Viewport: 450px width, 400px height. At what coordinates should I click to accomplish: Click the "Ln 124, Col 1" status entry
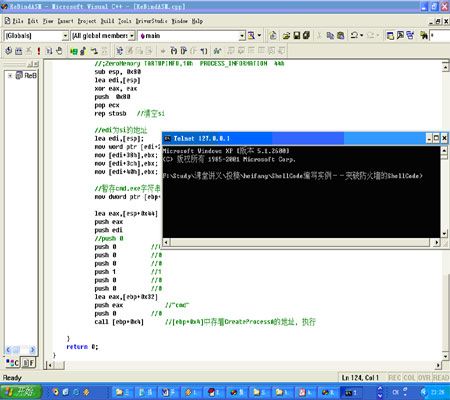(x=361, y=377)
